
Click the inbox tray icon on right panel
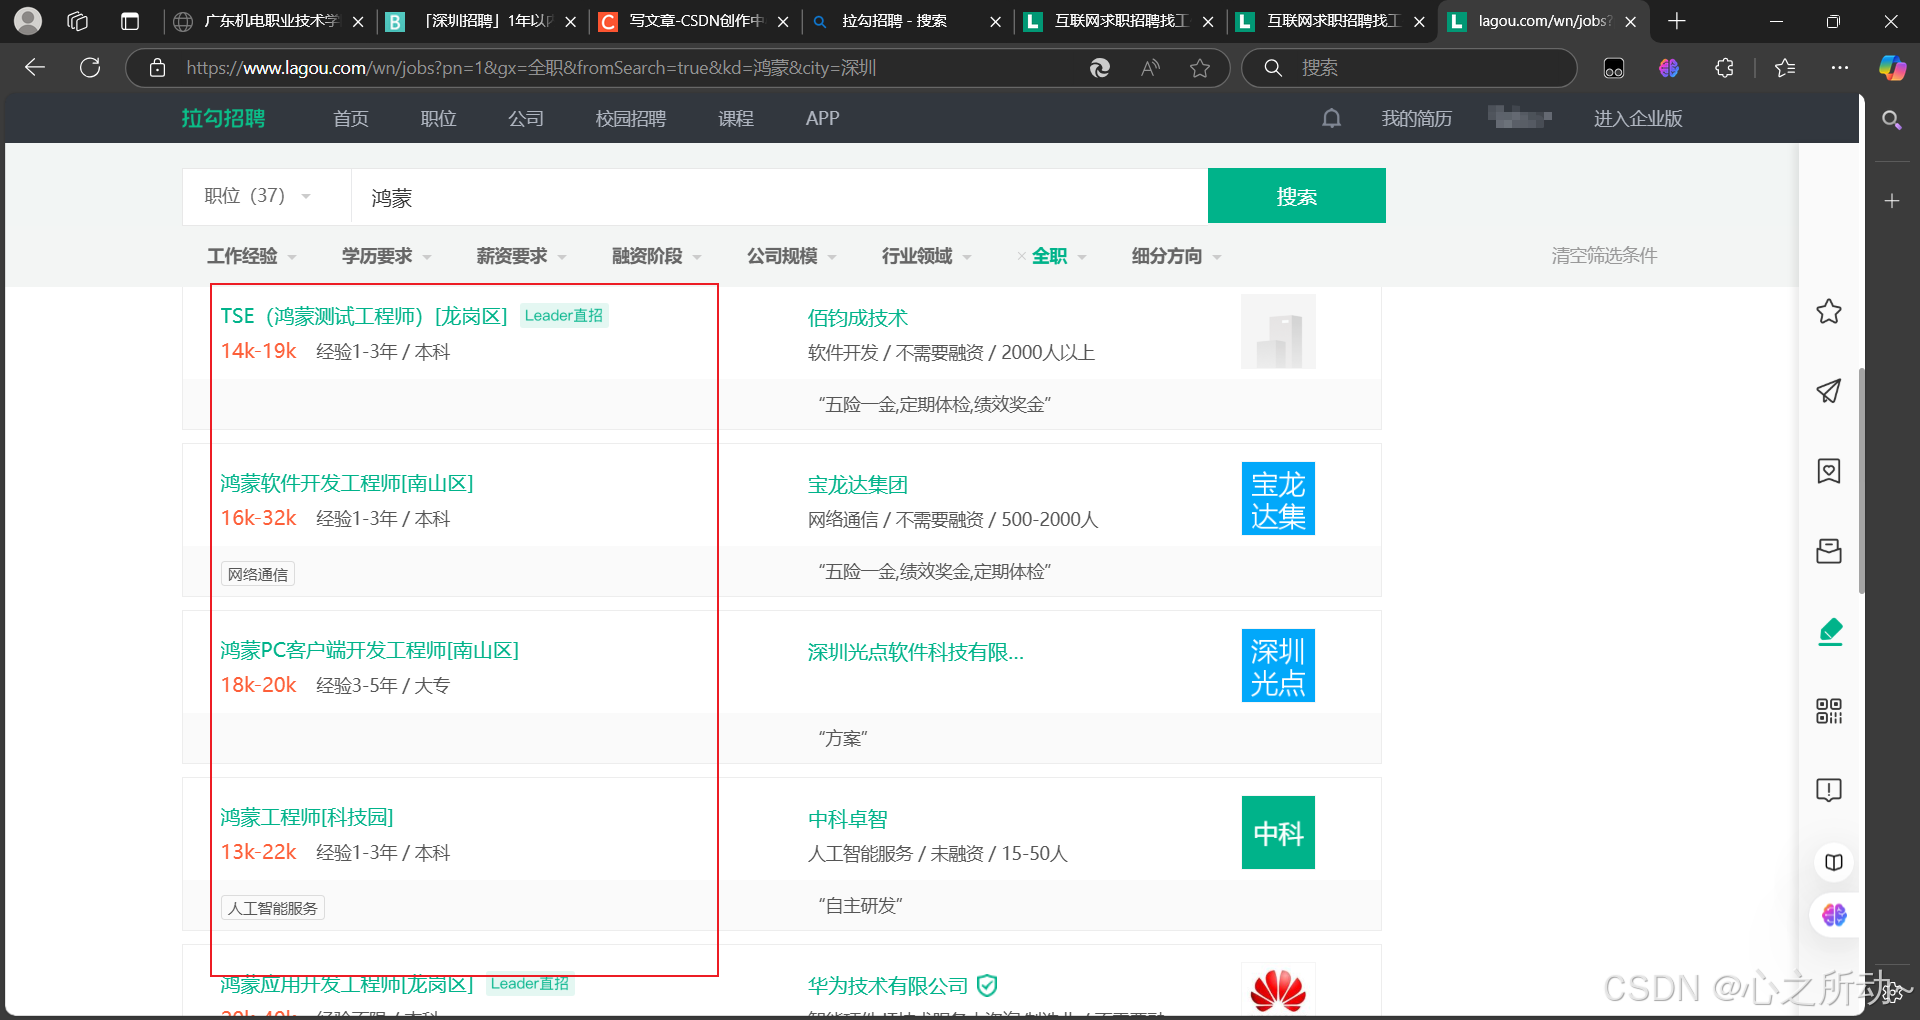point(1829,551)
